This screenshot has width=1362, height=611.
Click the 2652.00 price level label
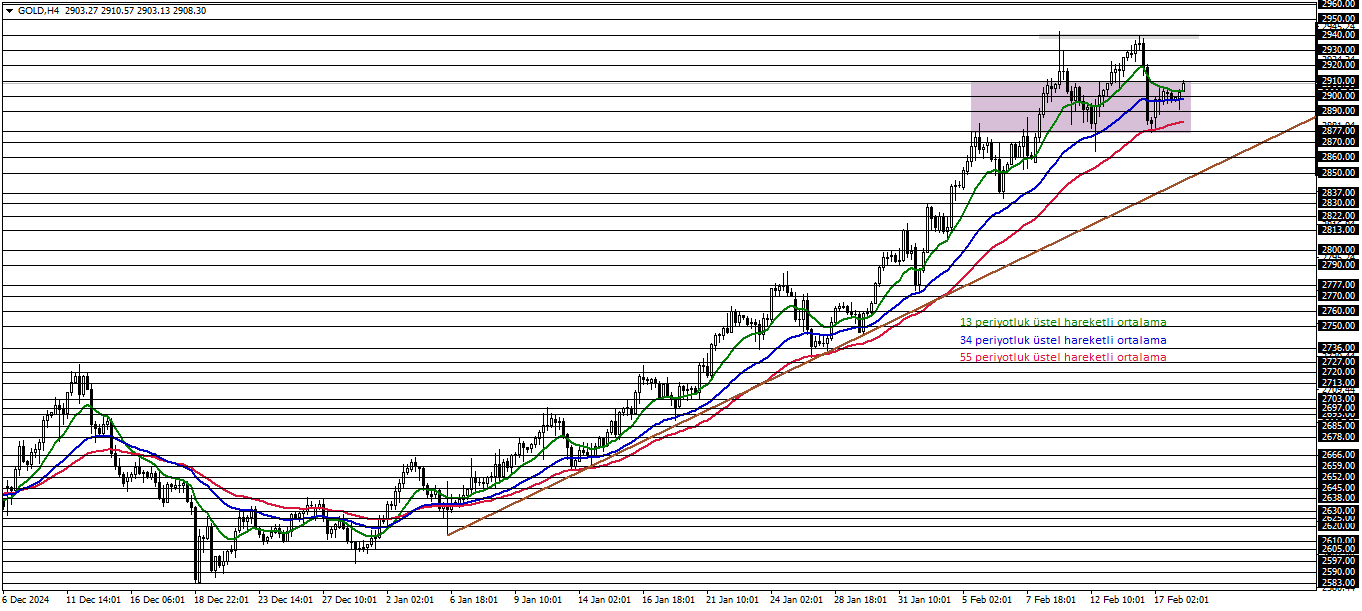(x=1338, y=476)
